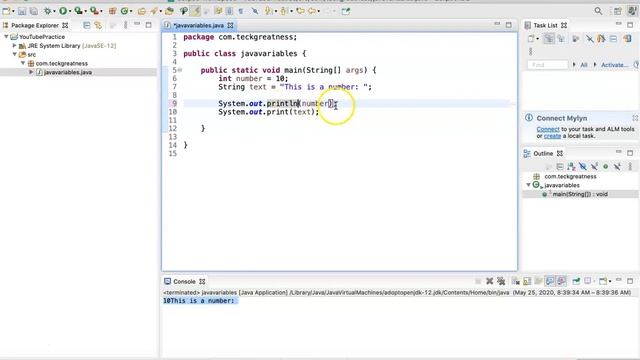The image size is (640, 360).
Task: Click Remove All Terminated Launches icon
Action: [501, 281]
